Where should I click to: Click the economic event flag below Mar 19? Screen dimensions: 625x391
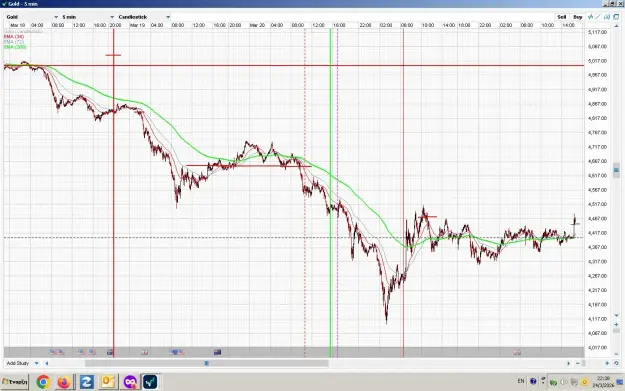(x=145, y=352)
